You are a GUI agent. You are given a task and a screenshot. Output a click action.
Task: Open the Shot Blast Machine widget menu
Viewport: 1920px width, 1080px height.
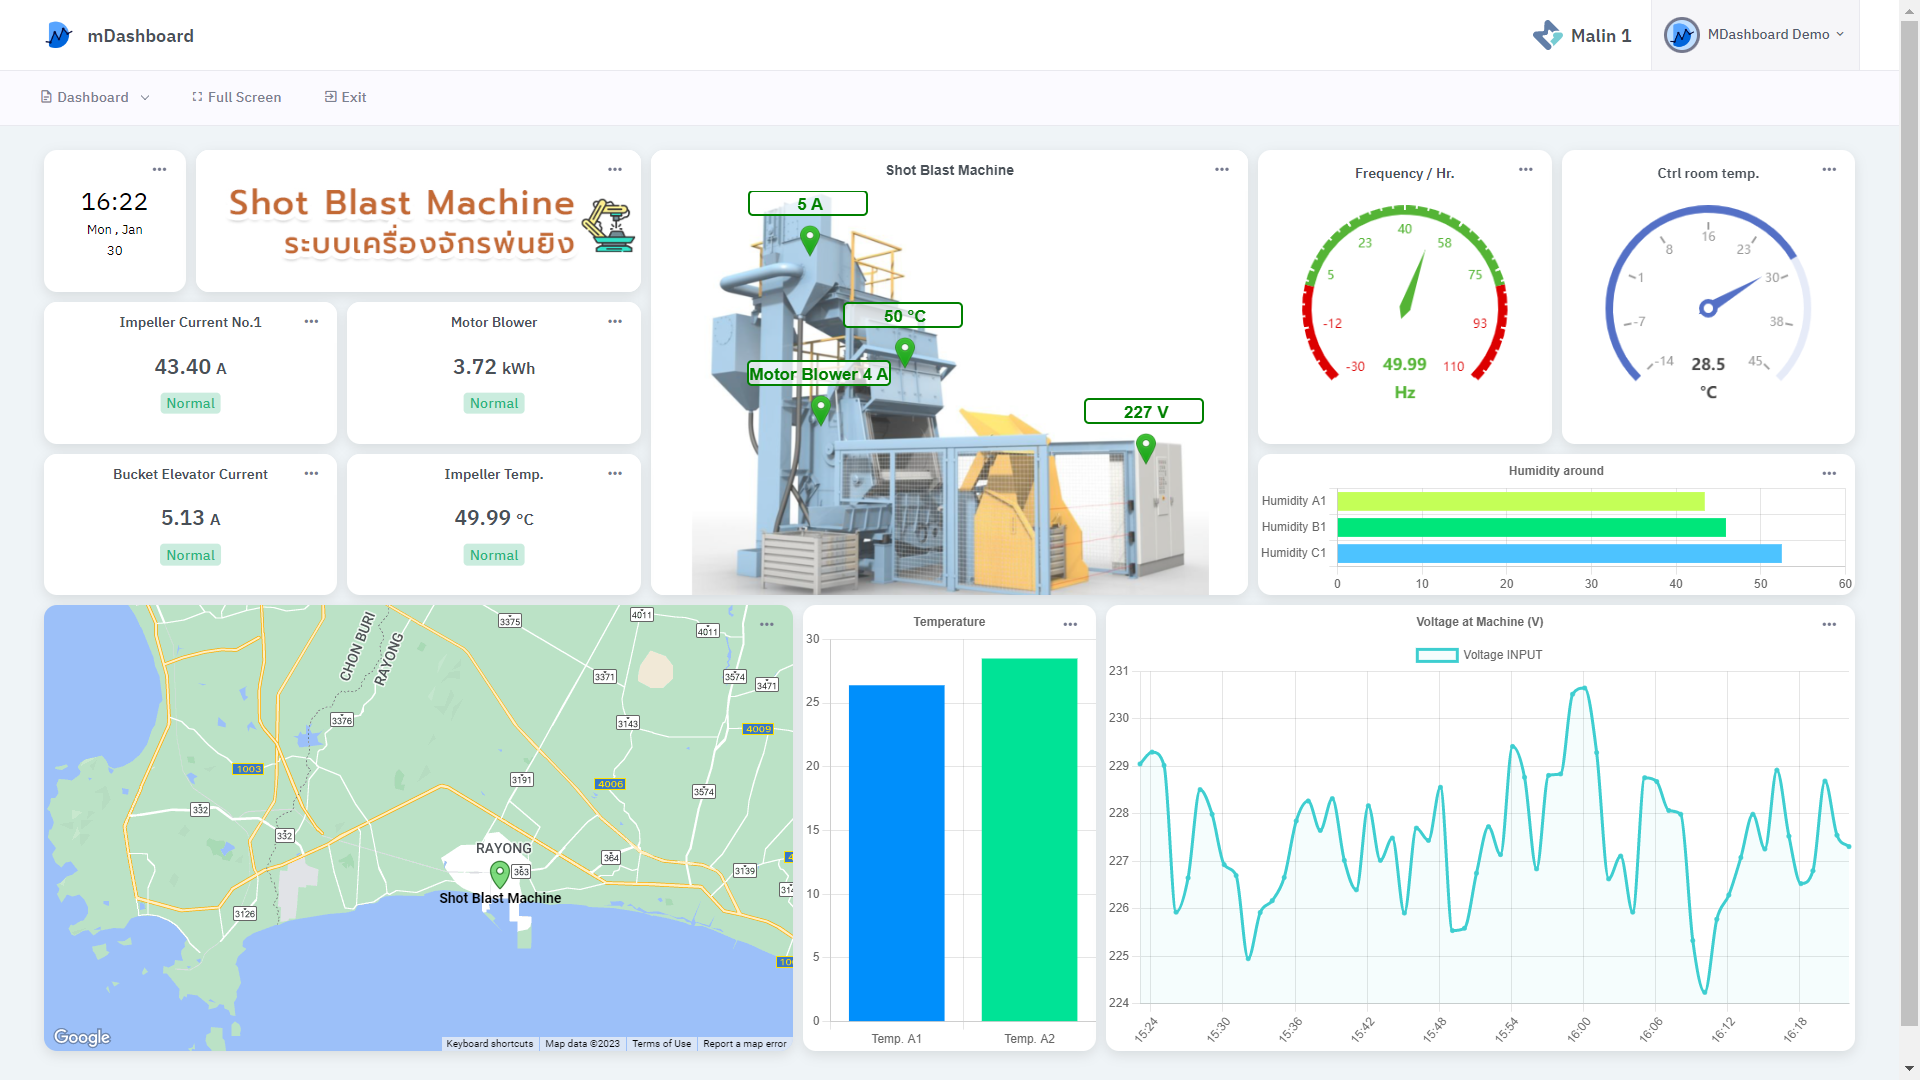(x=1222, y=169)
